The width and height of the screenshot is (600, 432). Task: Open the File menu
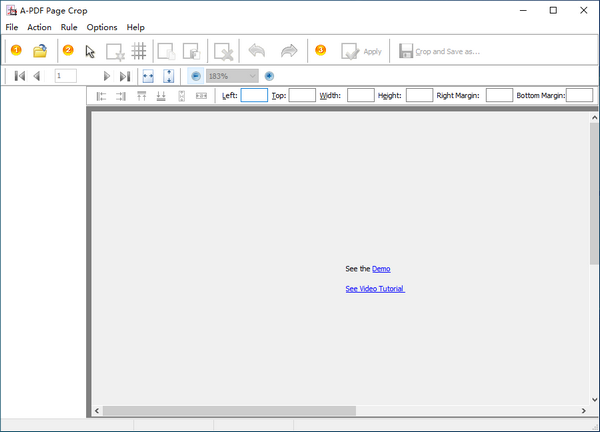[x=12, y=27]
